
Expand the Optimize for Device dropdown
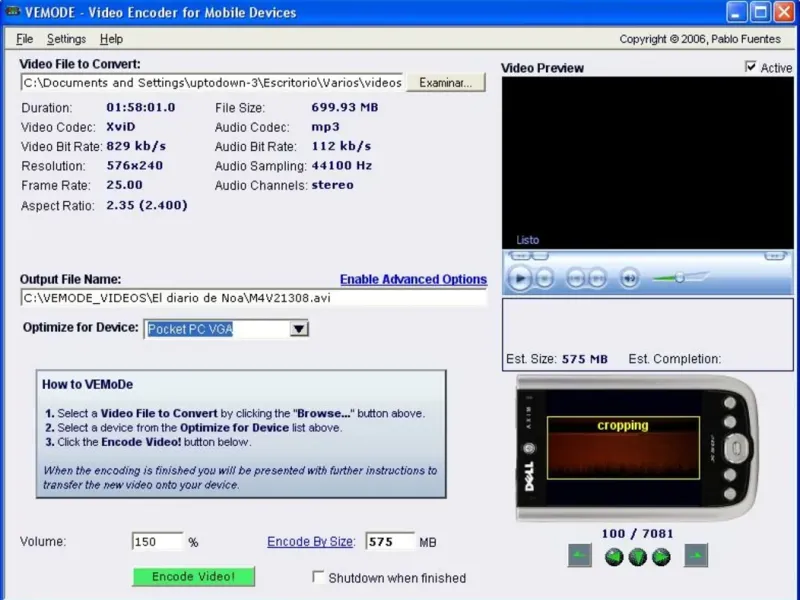(299, 328)
